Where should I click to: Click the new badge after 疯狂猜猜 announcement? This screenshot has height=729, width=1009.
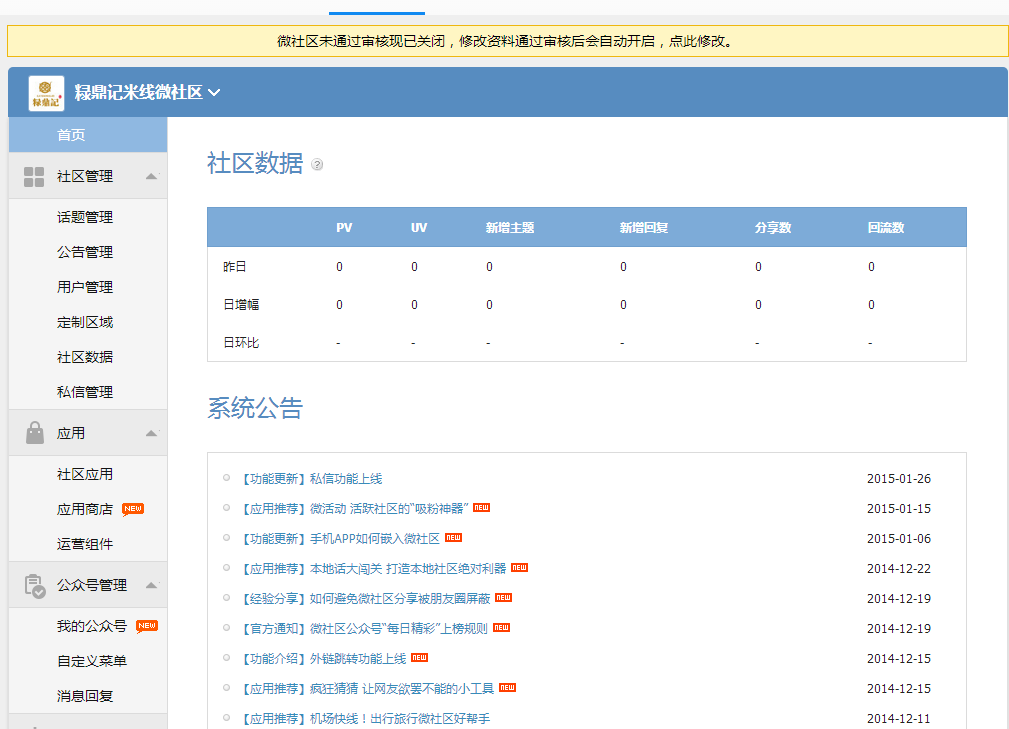(x=507, y=687)
